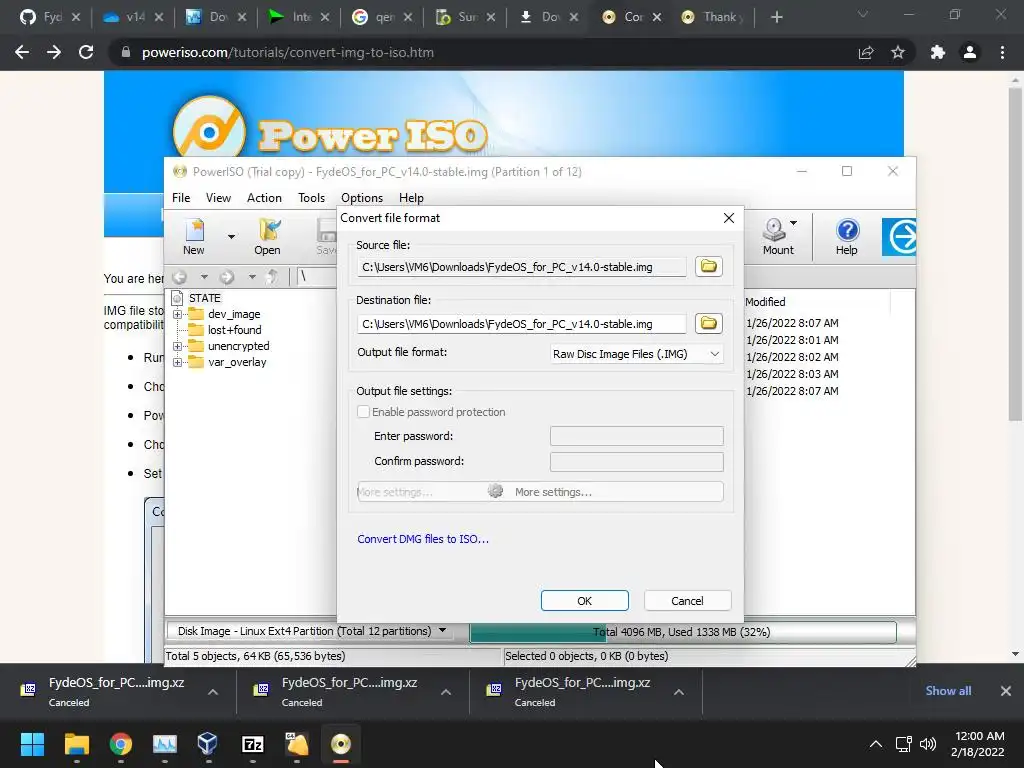Image resolution: width=1024 pixels, height=768 pixels.
Task: Click the New toolbar icon in PowerISO
Action: coord(194,236)
